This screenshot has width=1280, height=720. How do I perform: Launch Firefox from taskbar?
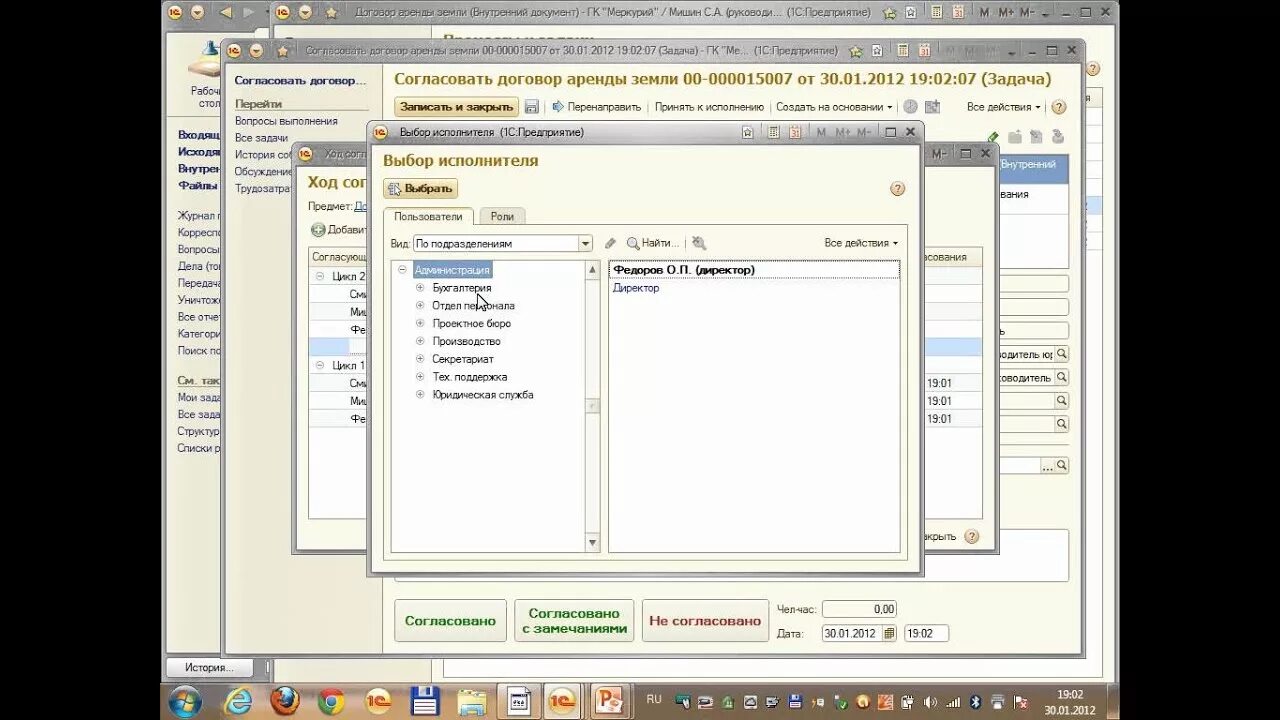tap(285, 701)
